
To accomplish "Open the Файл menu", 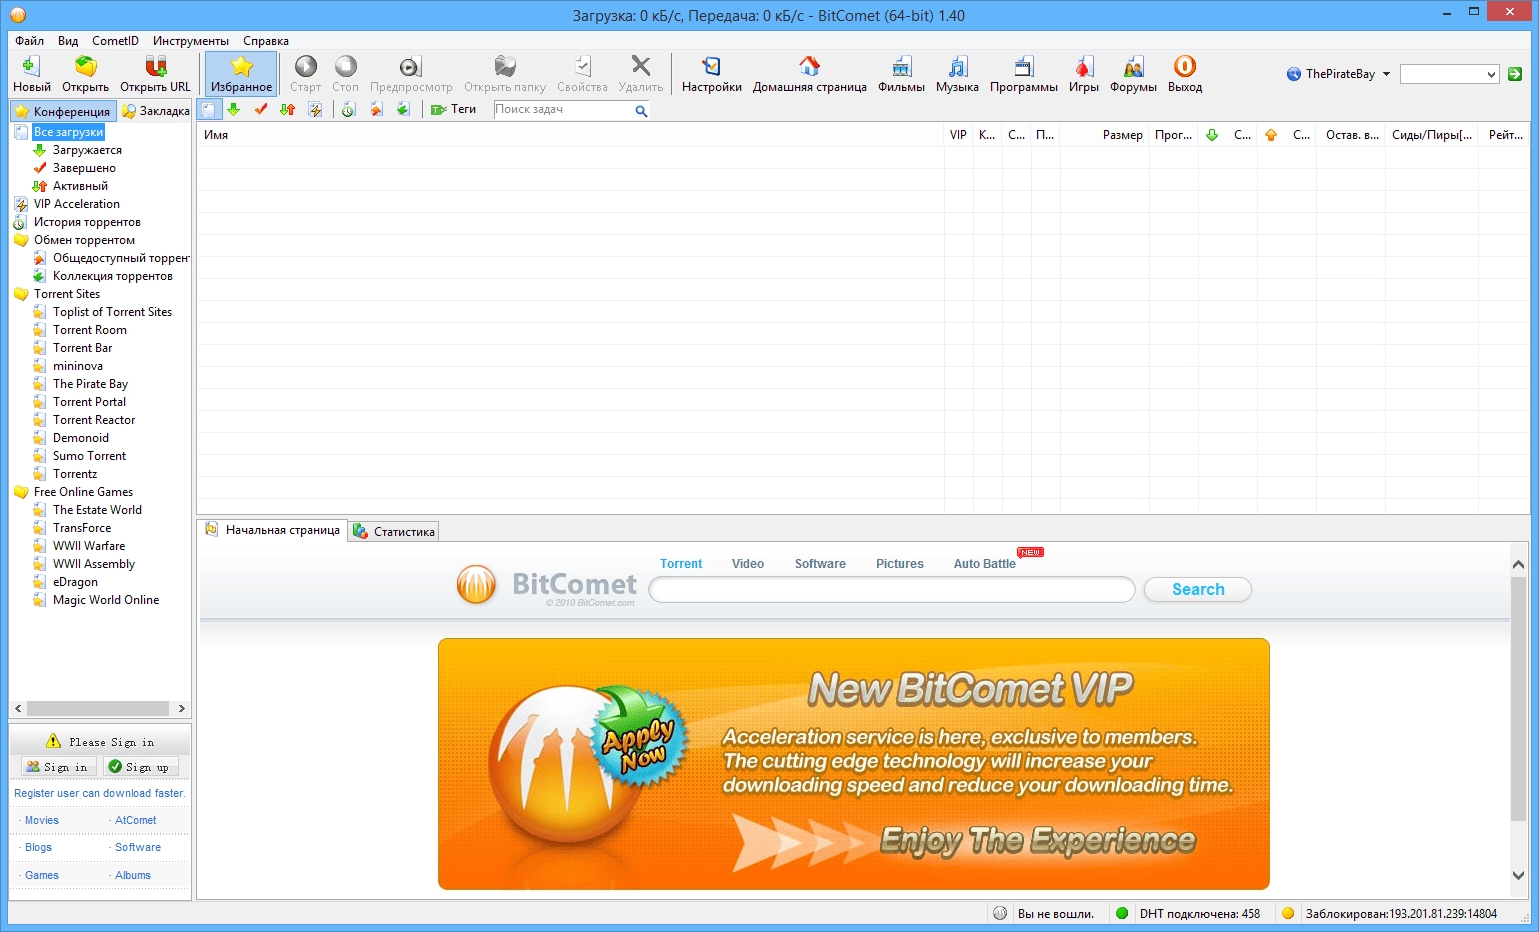I will click(x=30, y=41).
